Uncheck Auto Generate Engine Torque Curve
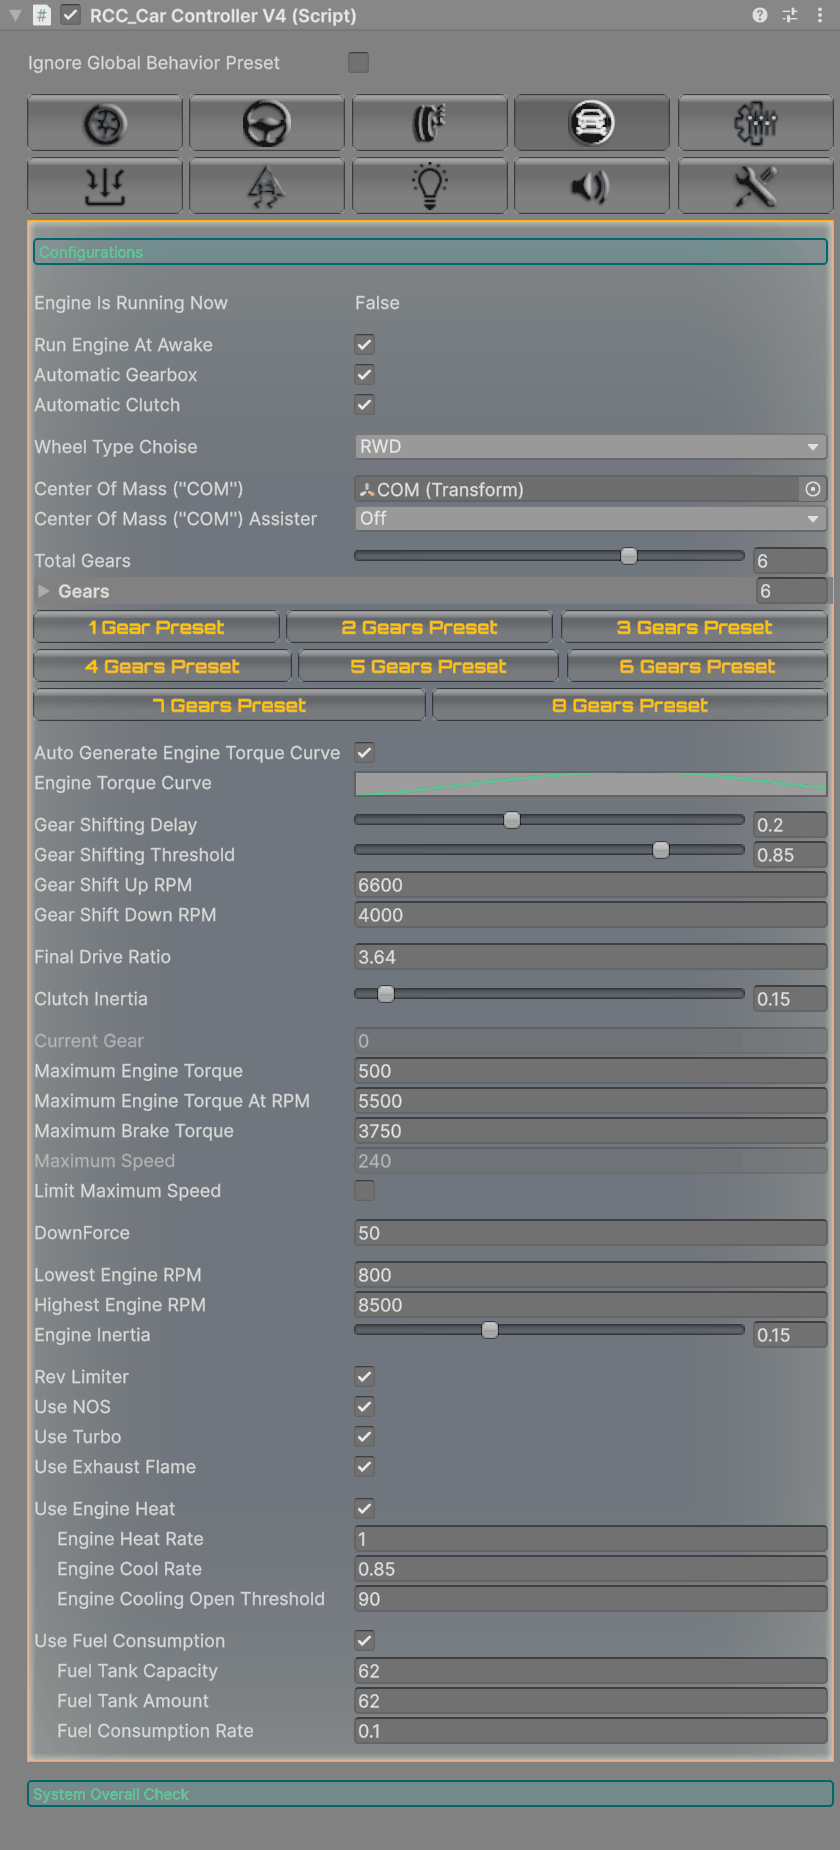This screenshot has width=840, height=1850. tap(364, 753)
